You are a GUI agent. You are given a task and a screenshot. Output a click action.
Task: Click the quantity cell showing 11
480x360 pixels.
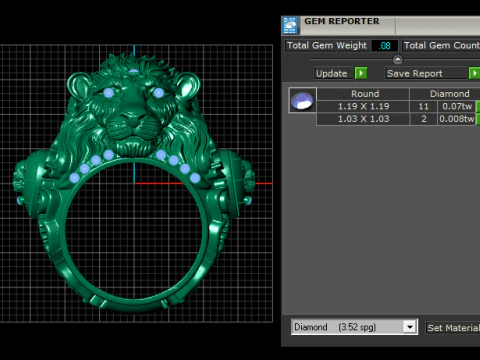[x=423, y=106]
